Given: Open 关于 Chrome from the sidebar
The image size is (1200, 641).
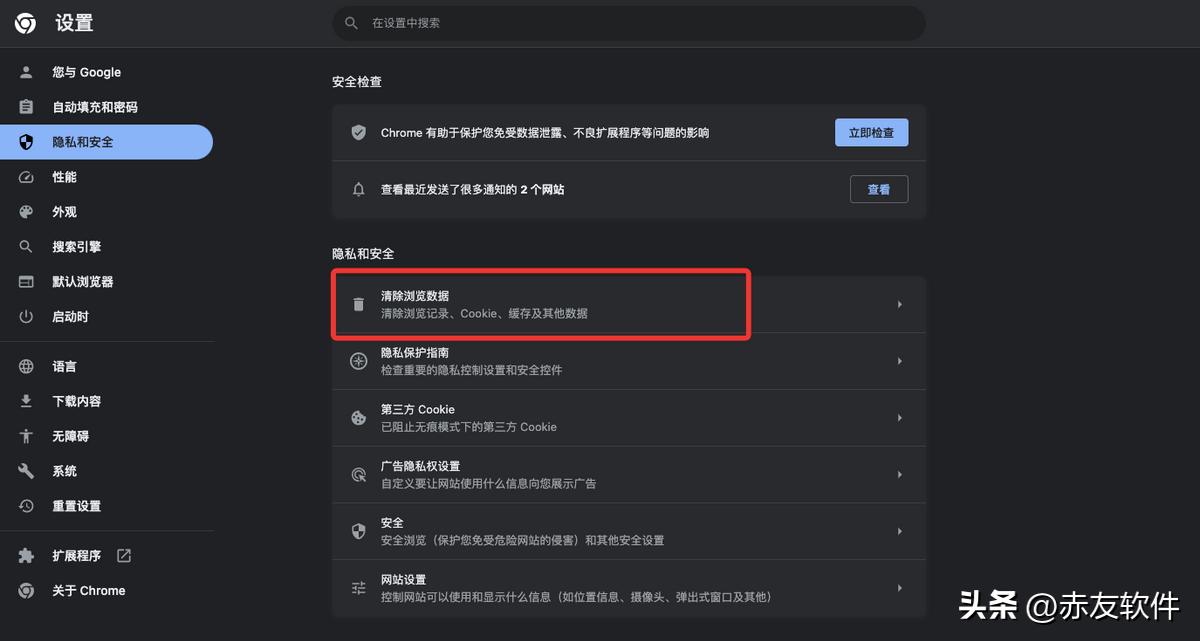Looking at the screenshot, I should click(90, 590).
